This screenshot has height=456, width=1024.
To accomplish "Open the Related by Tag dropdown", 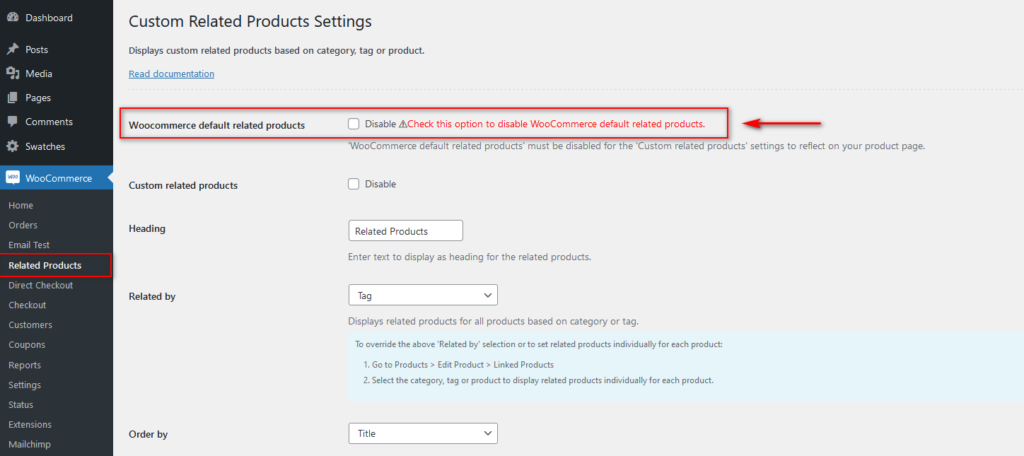I will tap(423, 295).
